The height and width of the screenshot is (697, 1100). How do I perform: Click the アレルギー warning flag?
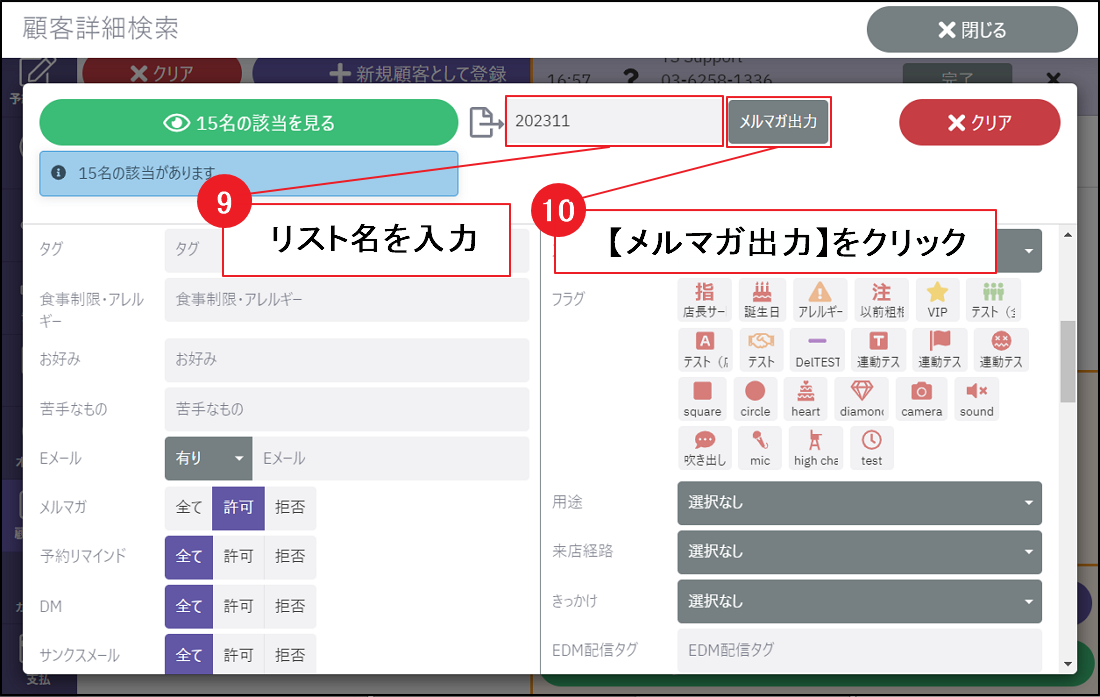819,299
